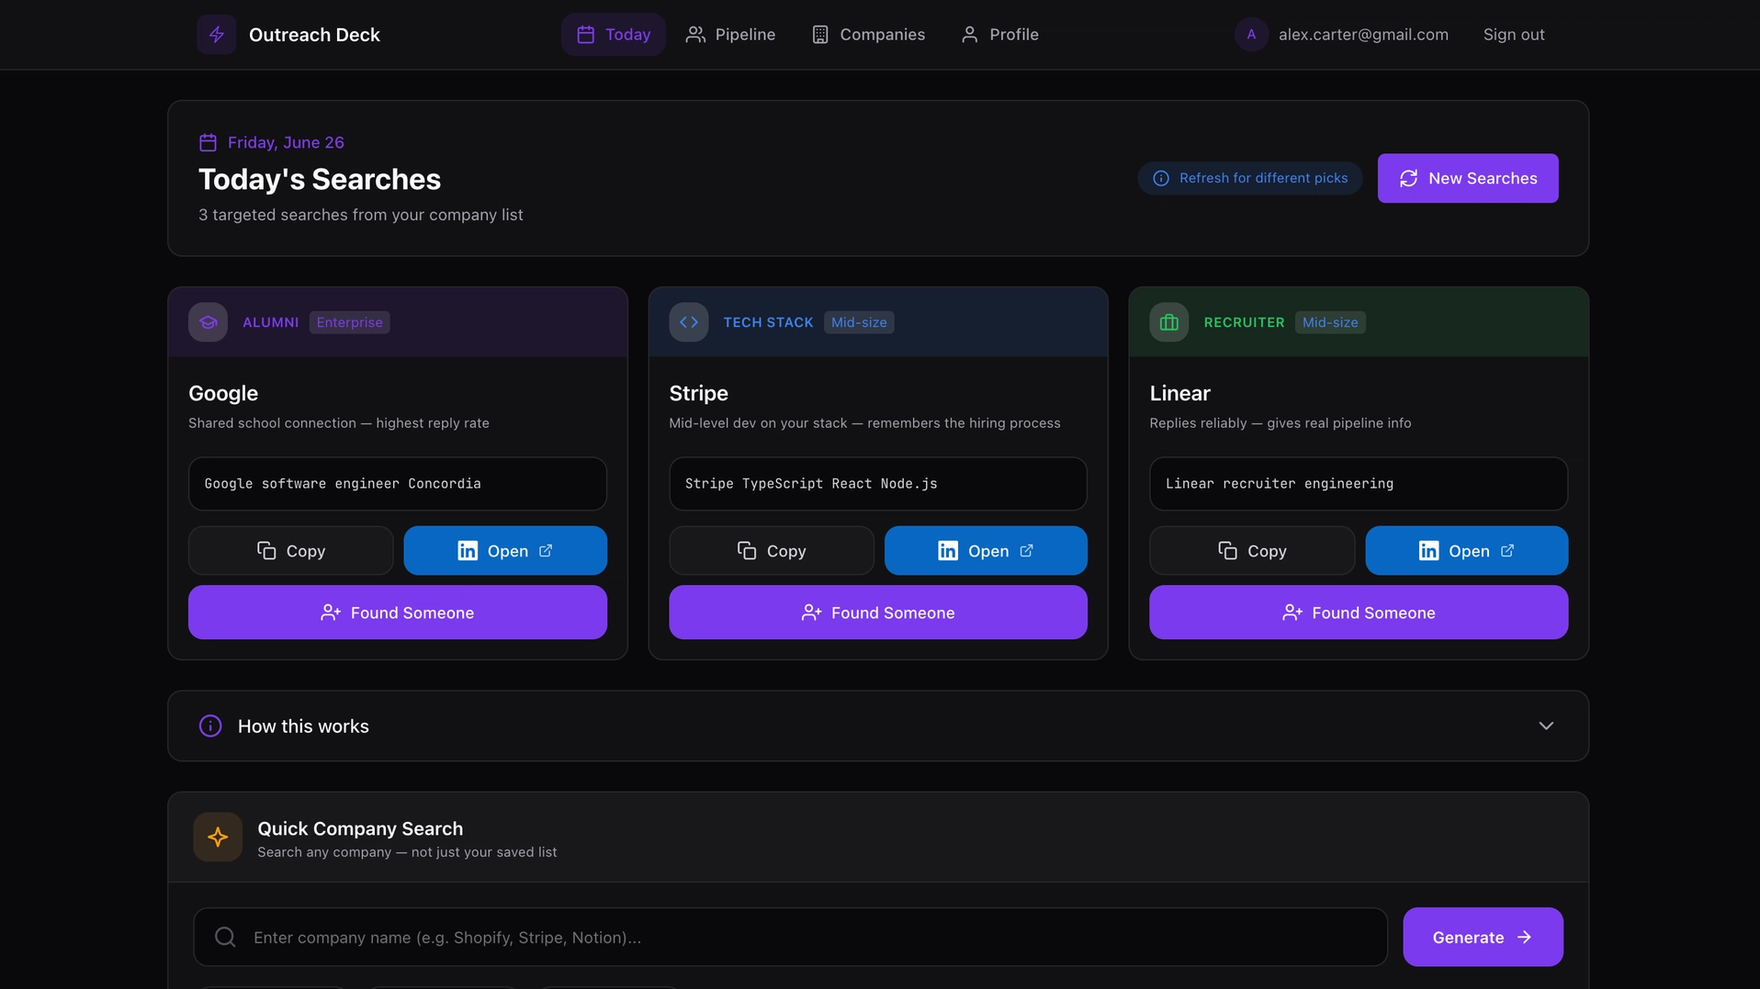Click the alex.carter@gmail.com account email
The height and width of the screenshot is (989, 1760).
click(x=1363, y=34)
